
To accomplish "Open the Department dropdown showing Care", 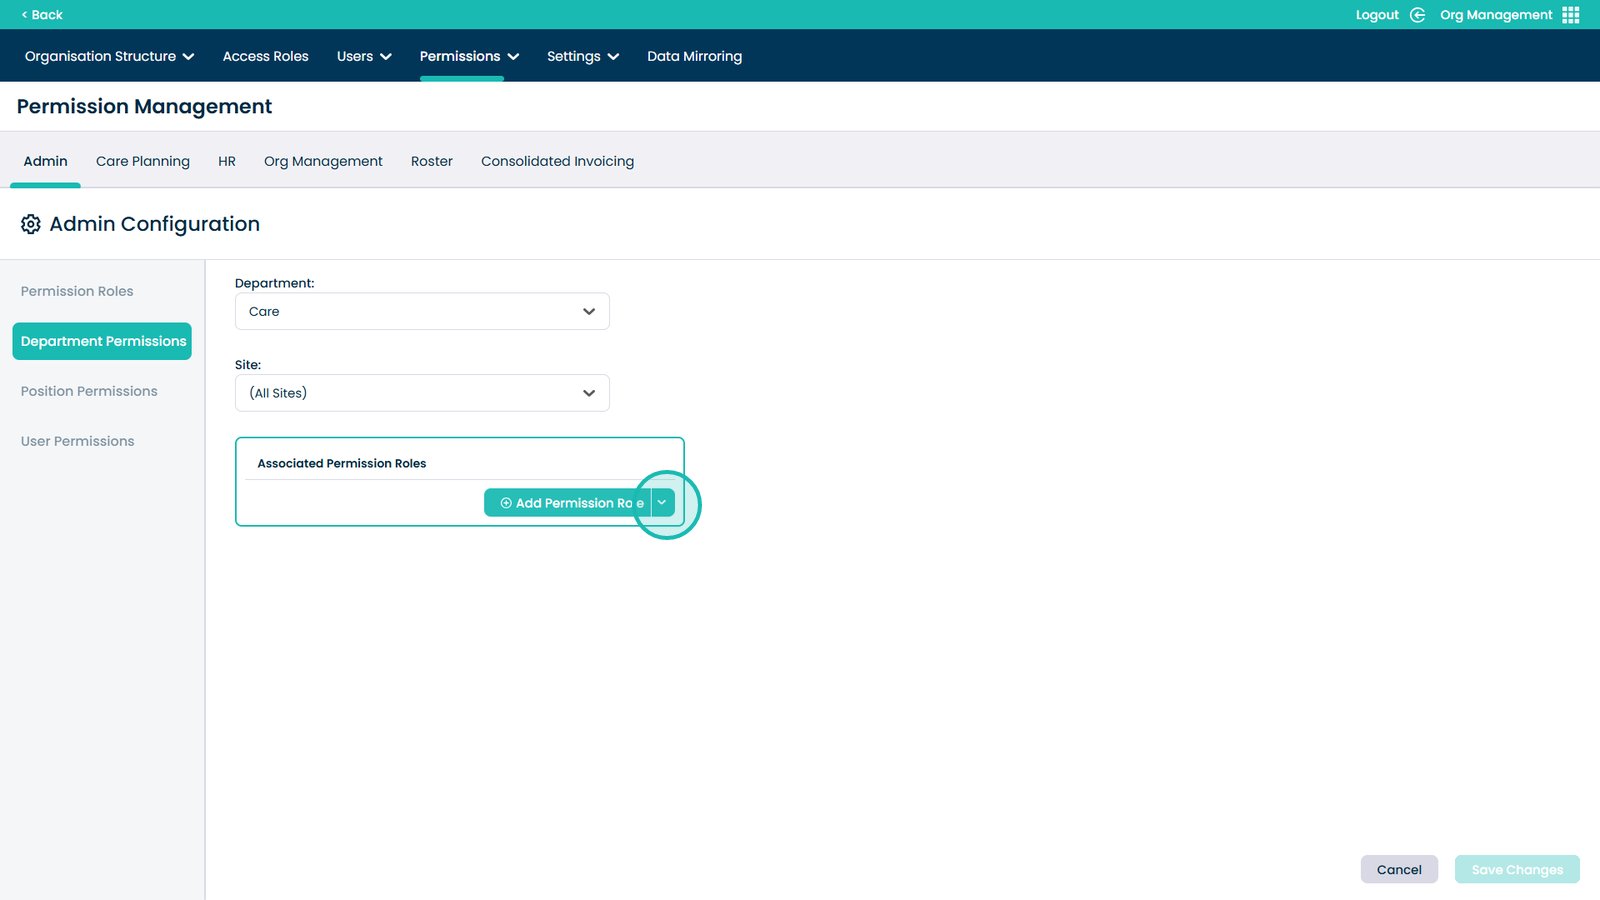I will point(421,311).
